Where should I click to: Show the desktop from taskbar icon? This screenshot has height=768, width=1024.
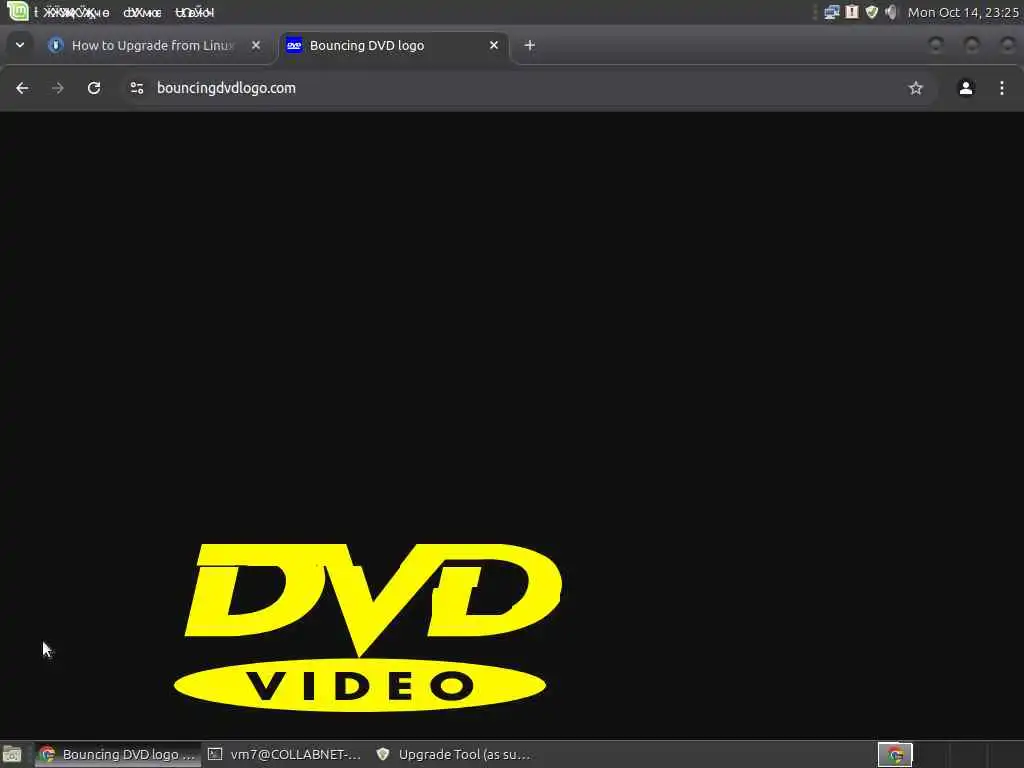click(x=12, y=755)
